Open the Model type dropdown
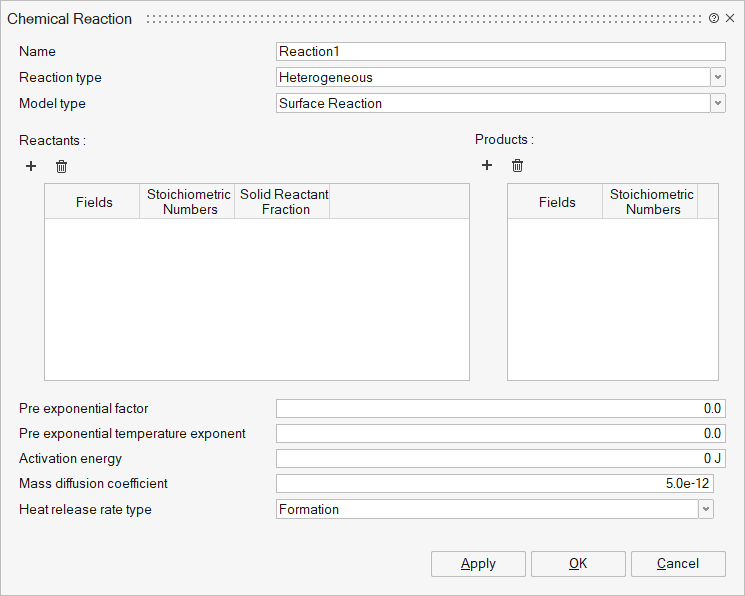Viewport: 745px width, 596px height. tap(718, 103)
